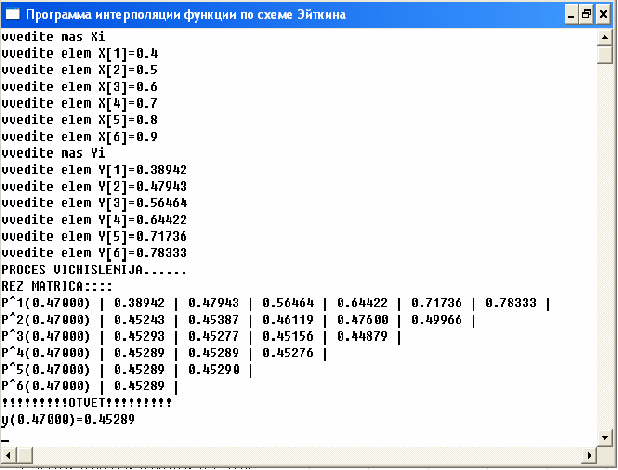Viewport: 618px width, 470px height.
Task: Click the line 'vvedite elem X[1]=0.4'
Action: (x=80, y=53)
